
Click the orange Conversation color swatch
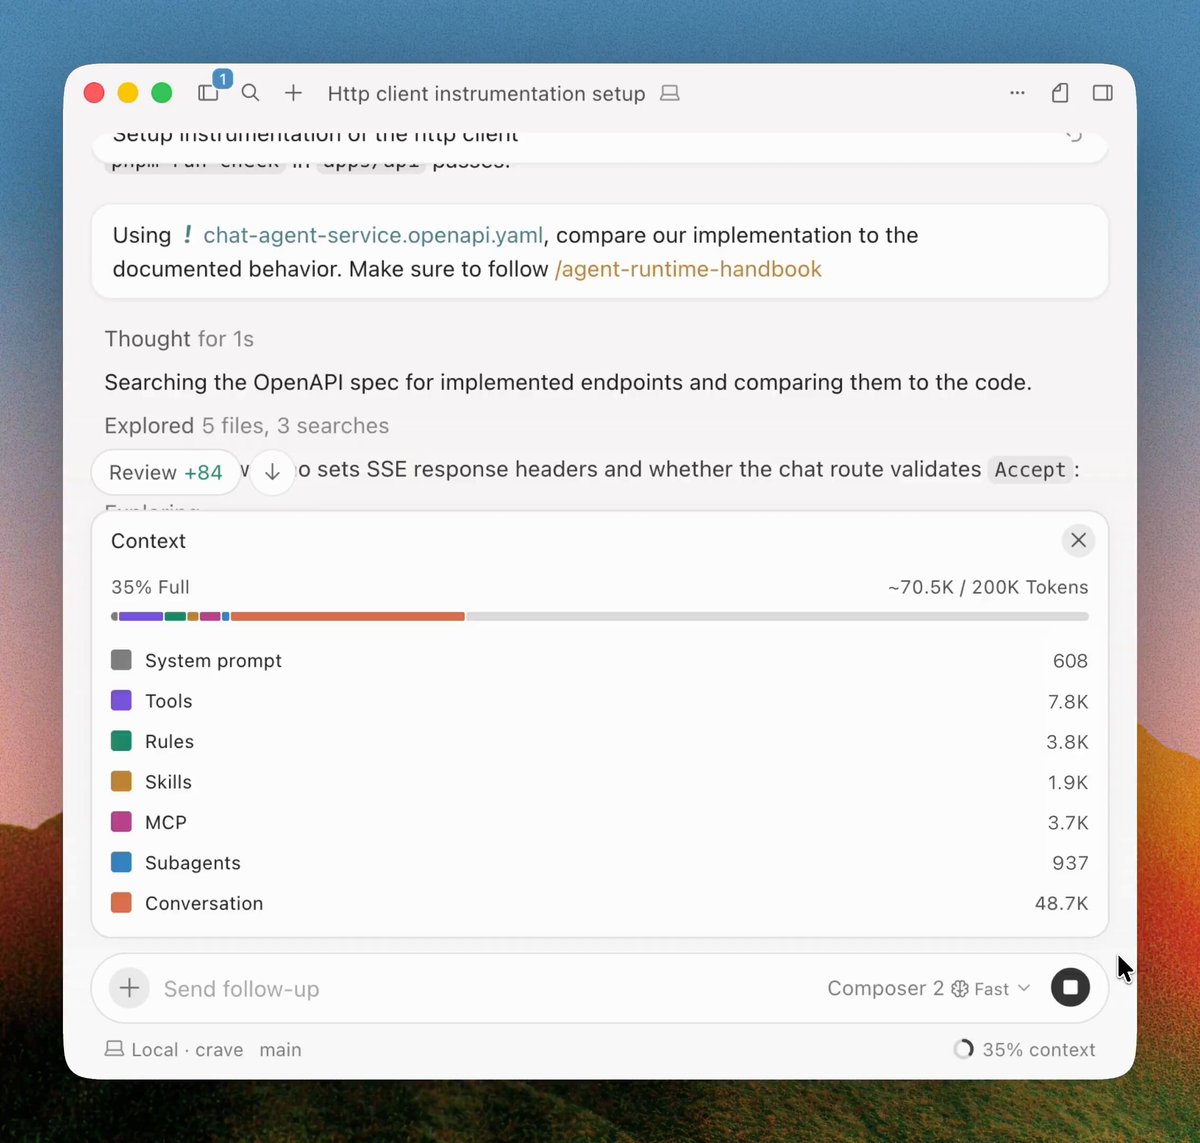[121, 903]
